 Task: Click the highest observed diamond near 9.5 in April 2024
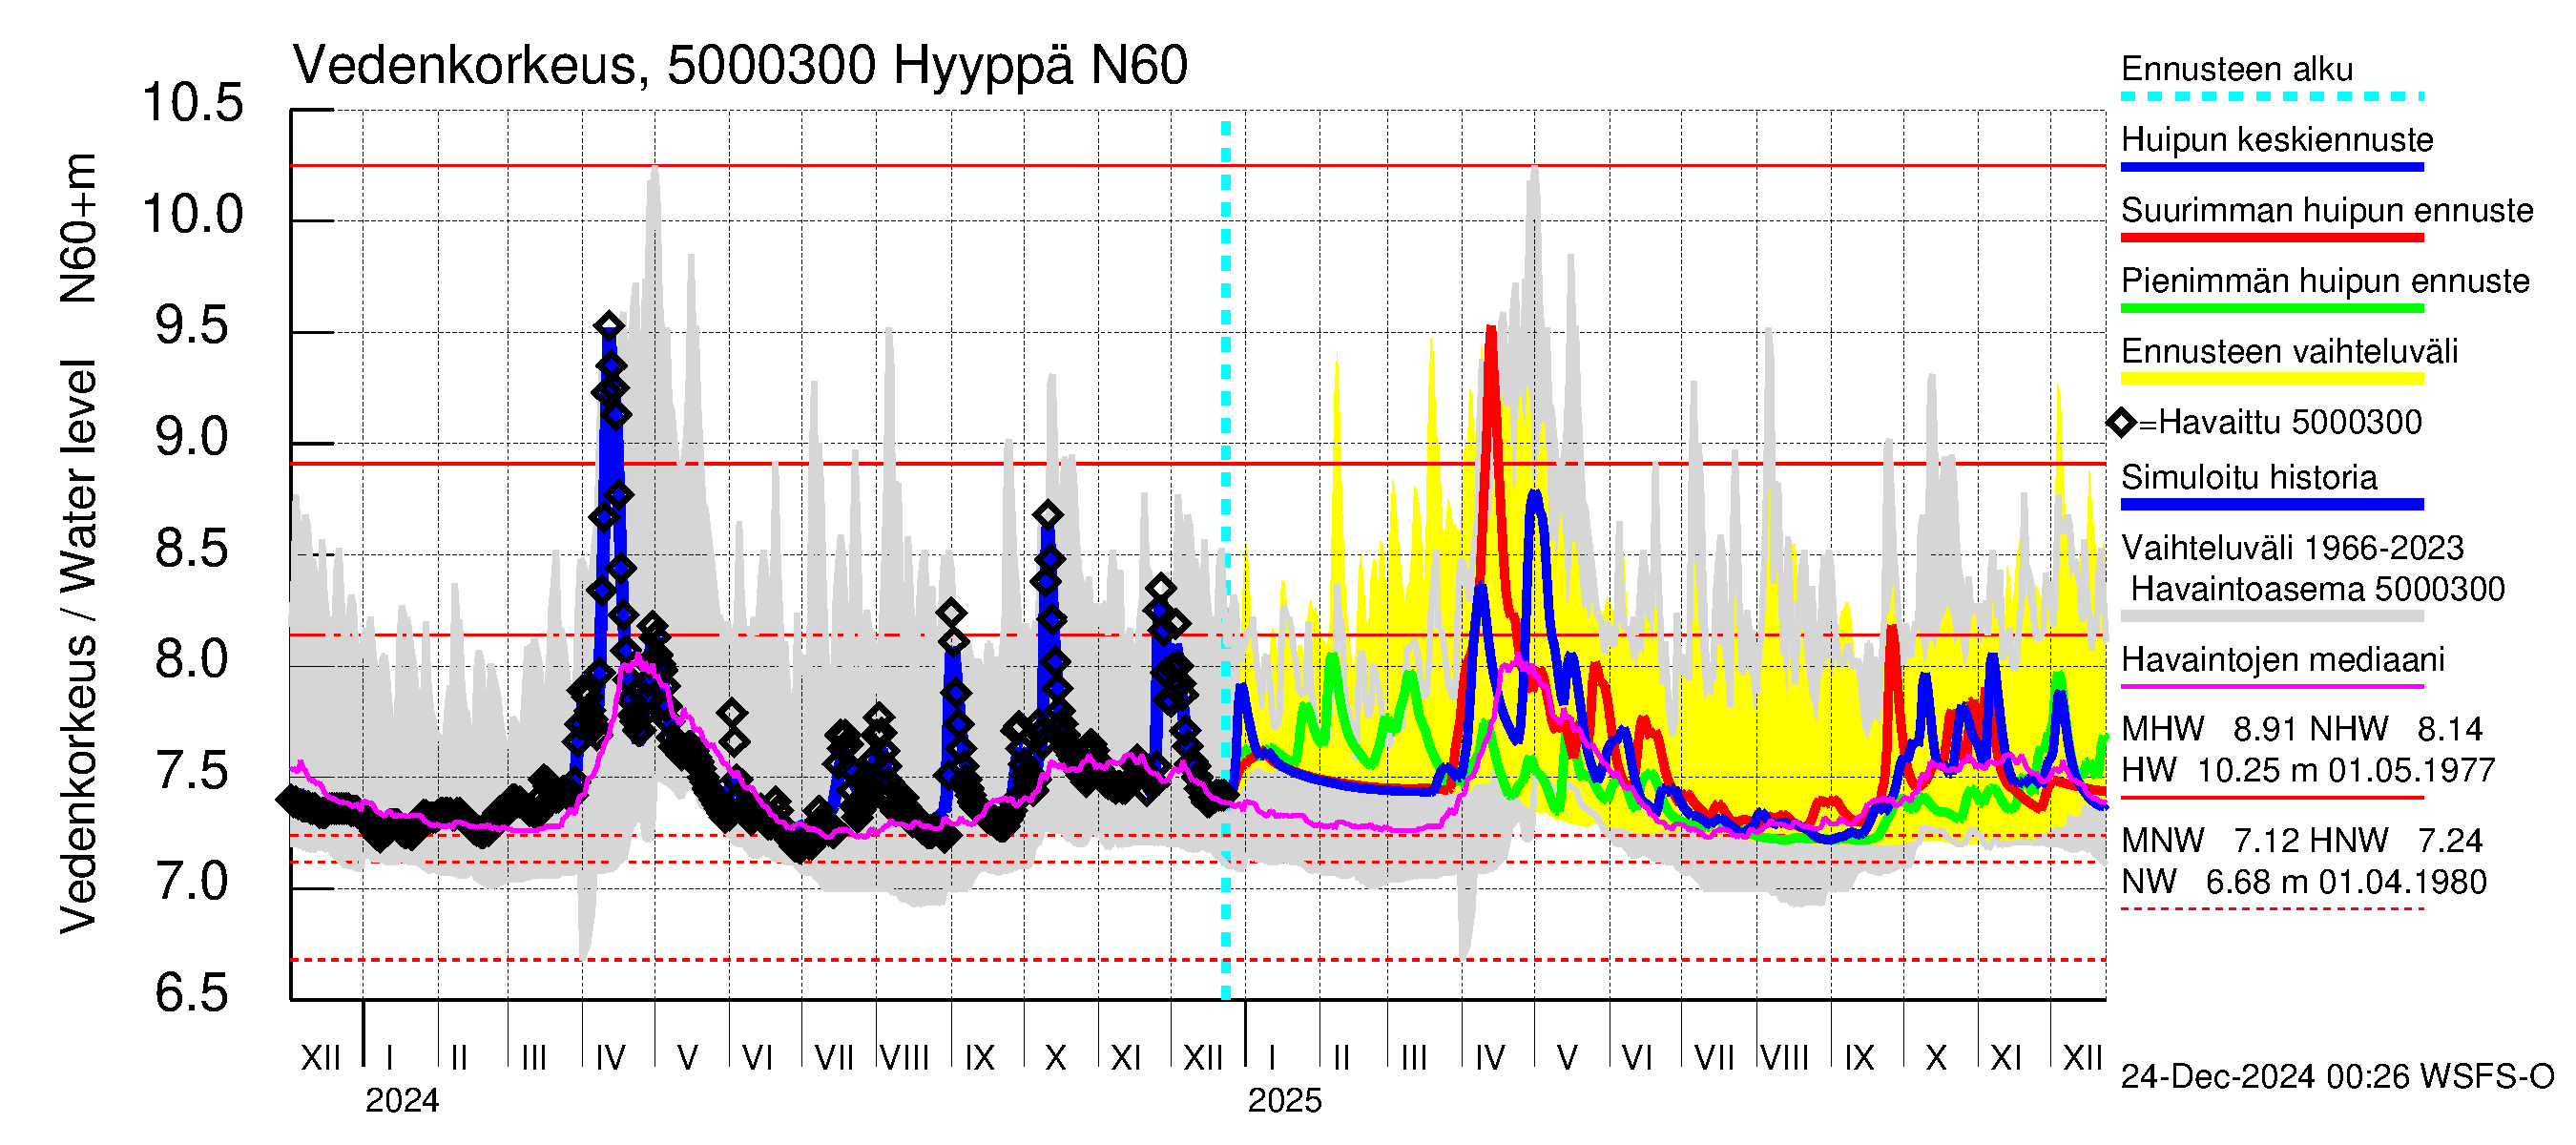click(609, 325)
